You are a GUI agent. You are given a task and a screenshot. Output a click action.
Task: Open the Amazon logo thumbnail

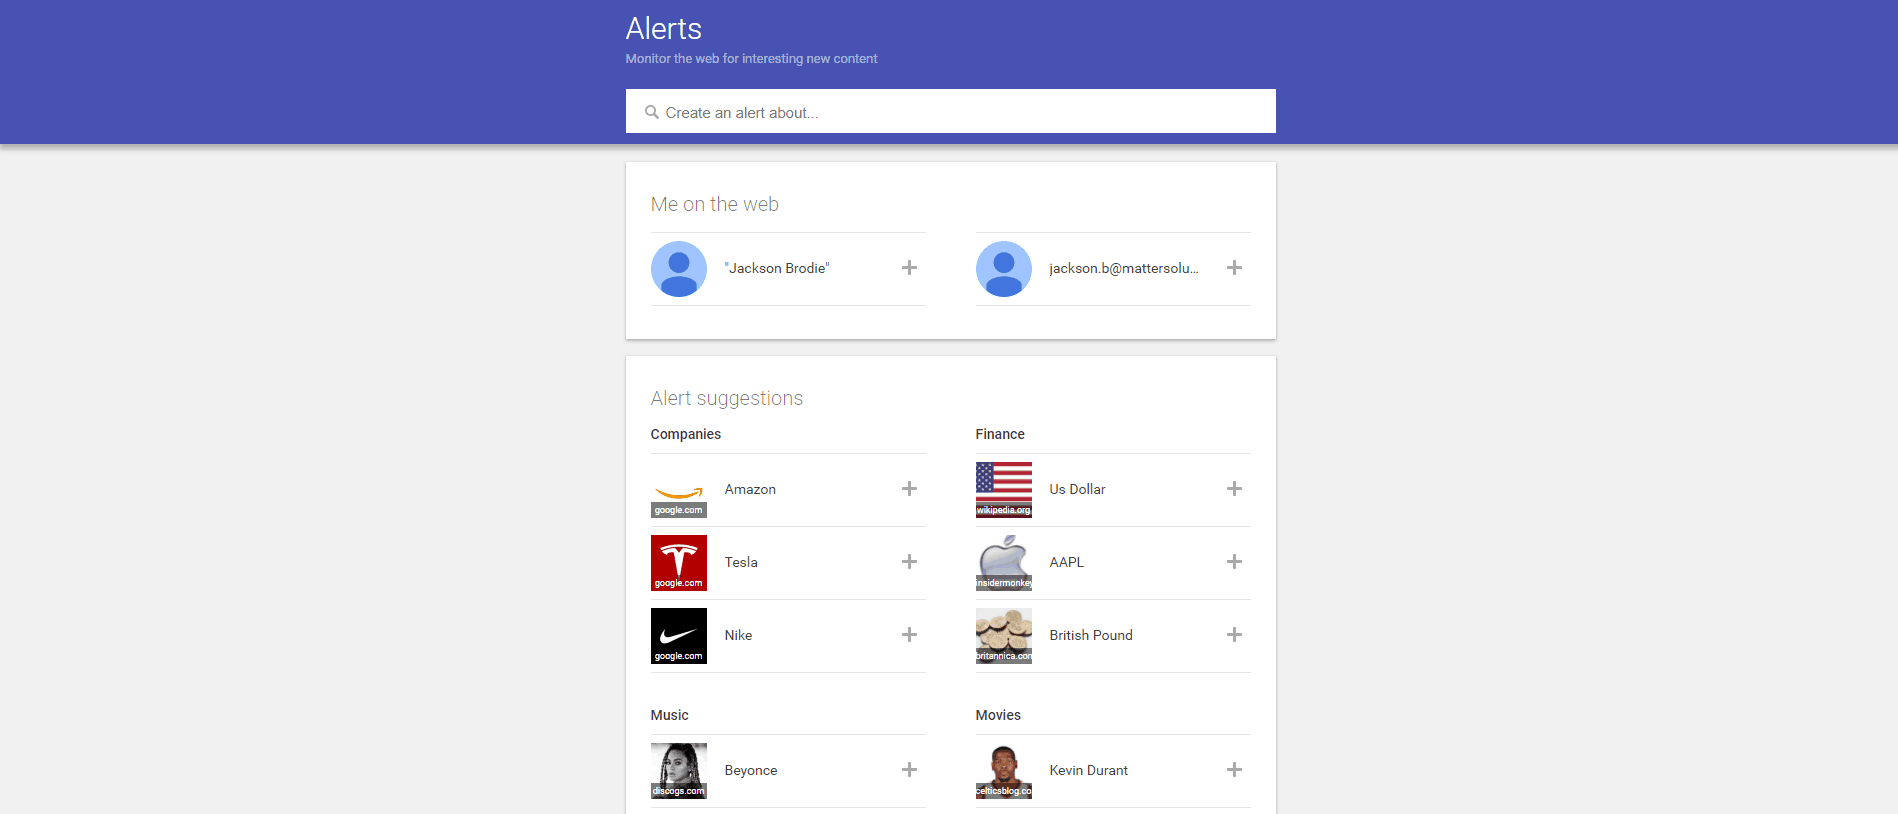679,490
